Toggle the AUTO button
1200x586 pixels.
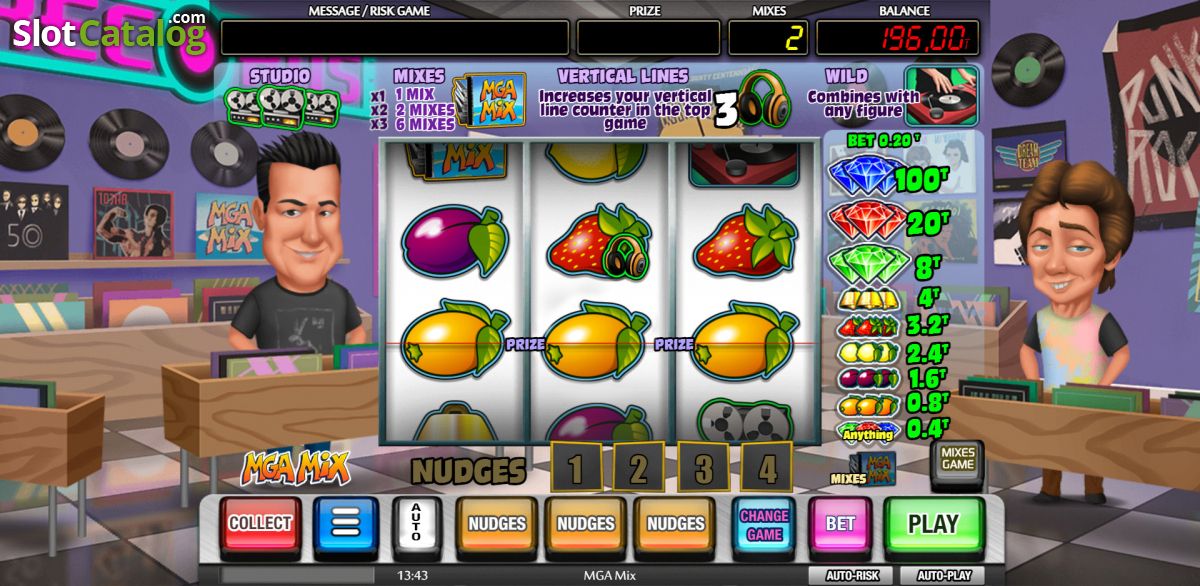[416, 524]
